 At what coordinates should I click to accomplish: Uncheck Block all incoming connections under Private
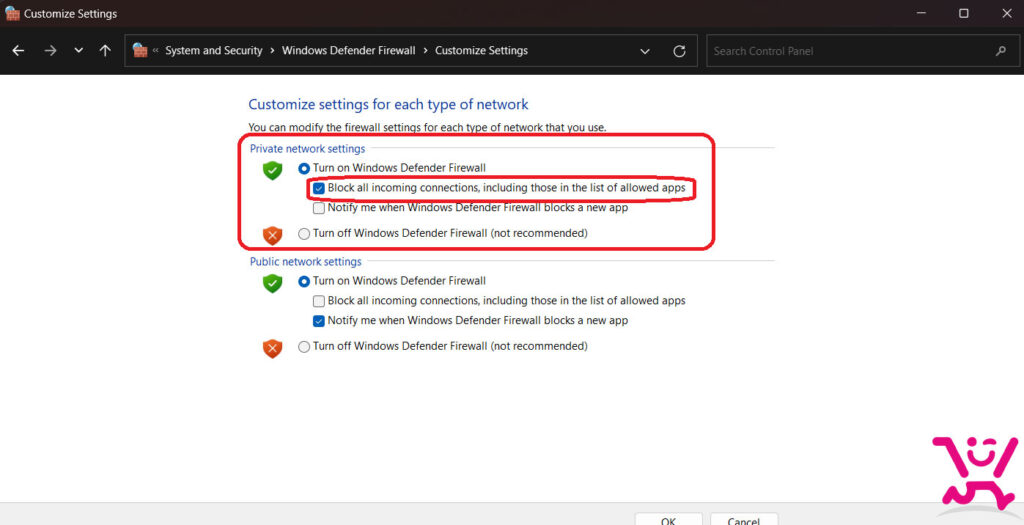318,188
